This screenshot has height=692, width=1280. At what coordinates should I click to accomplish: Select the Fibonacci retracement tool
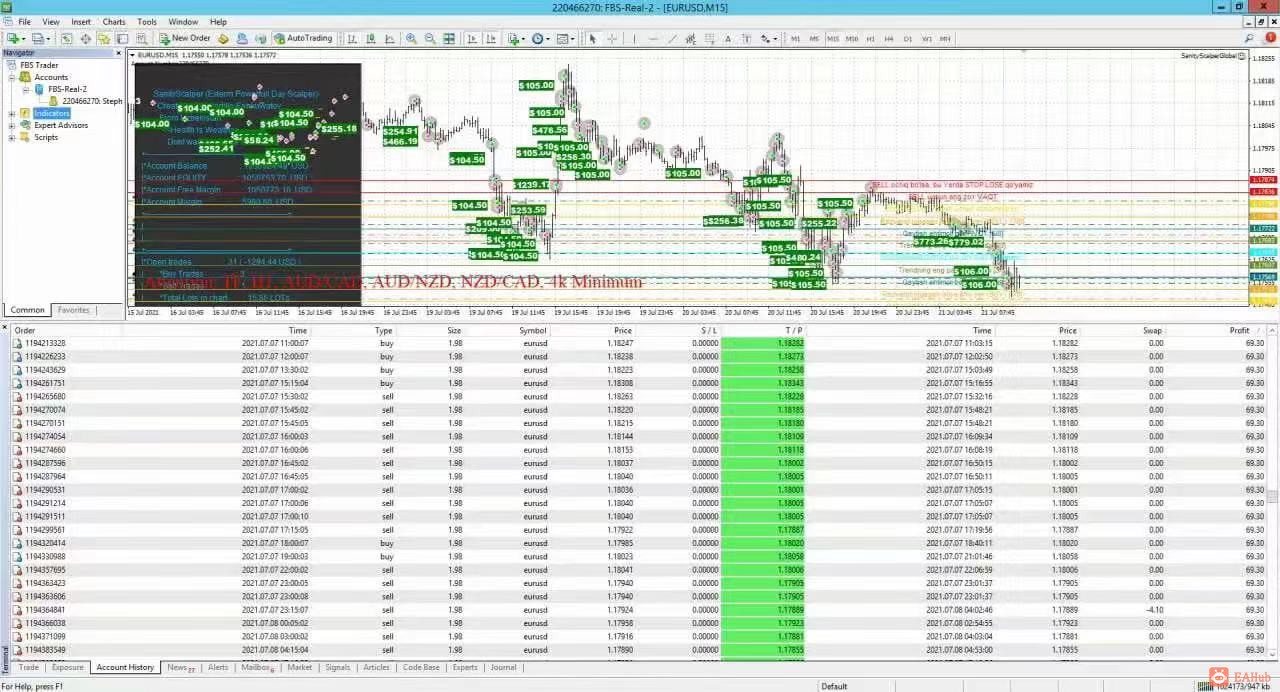coord(710,38)
